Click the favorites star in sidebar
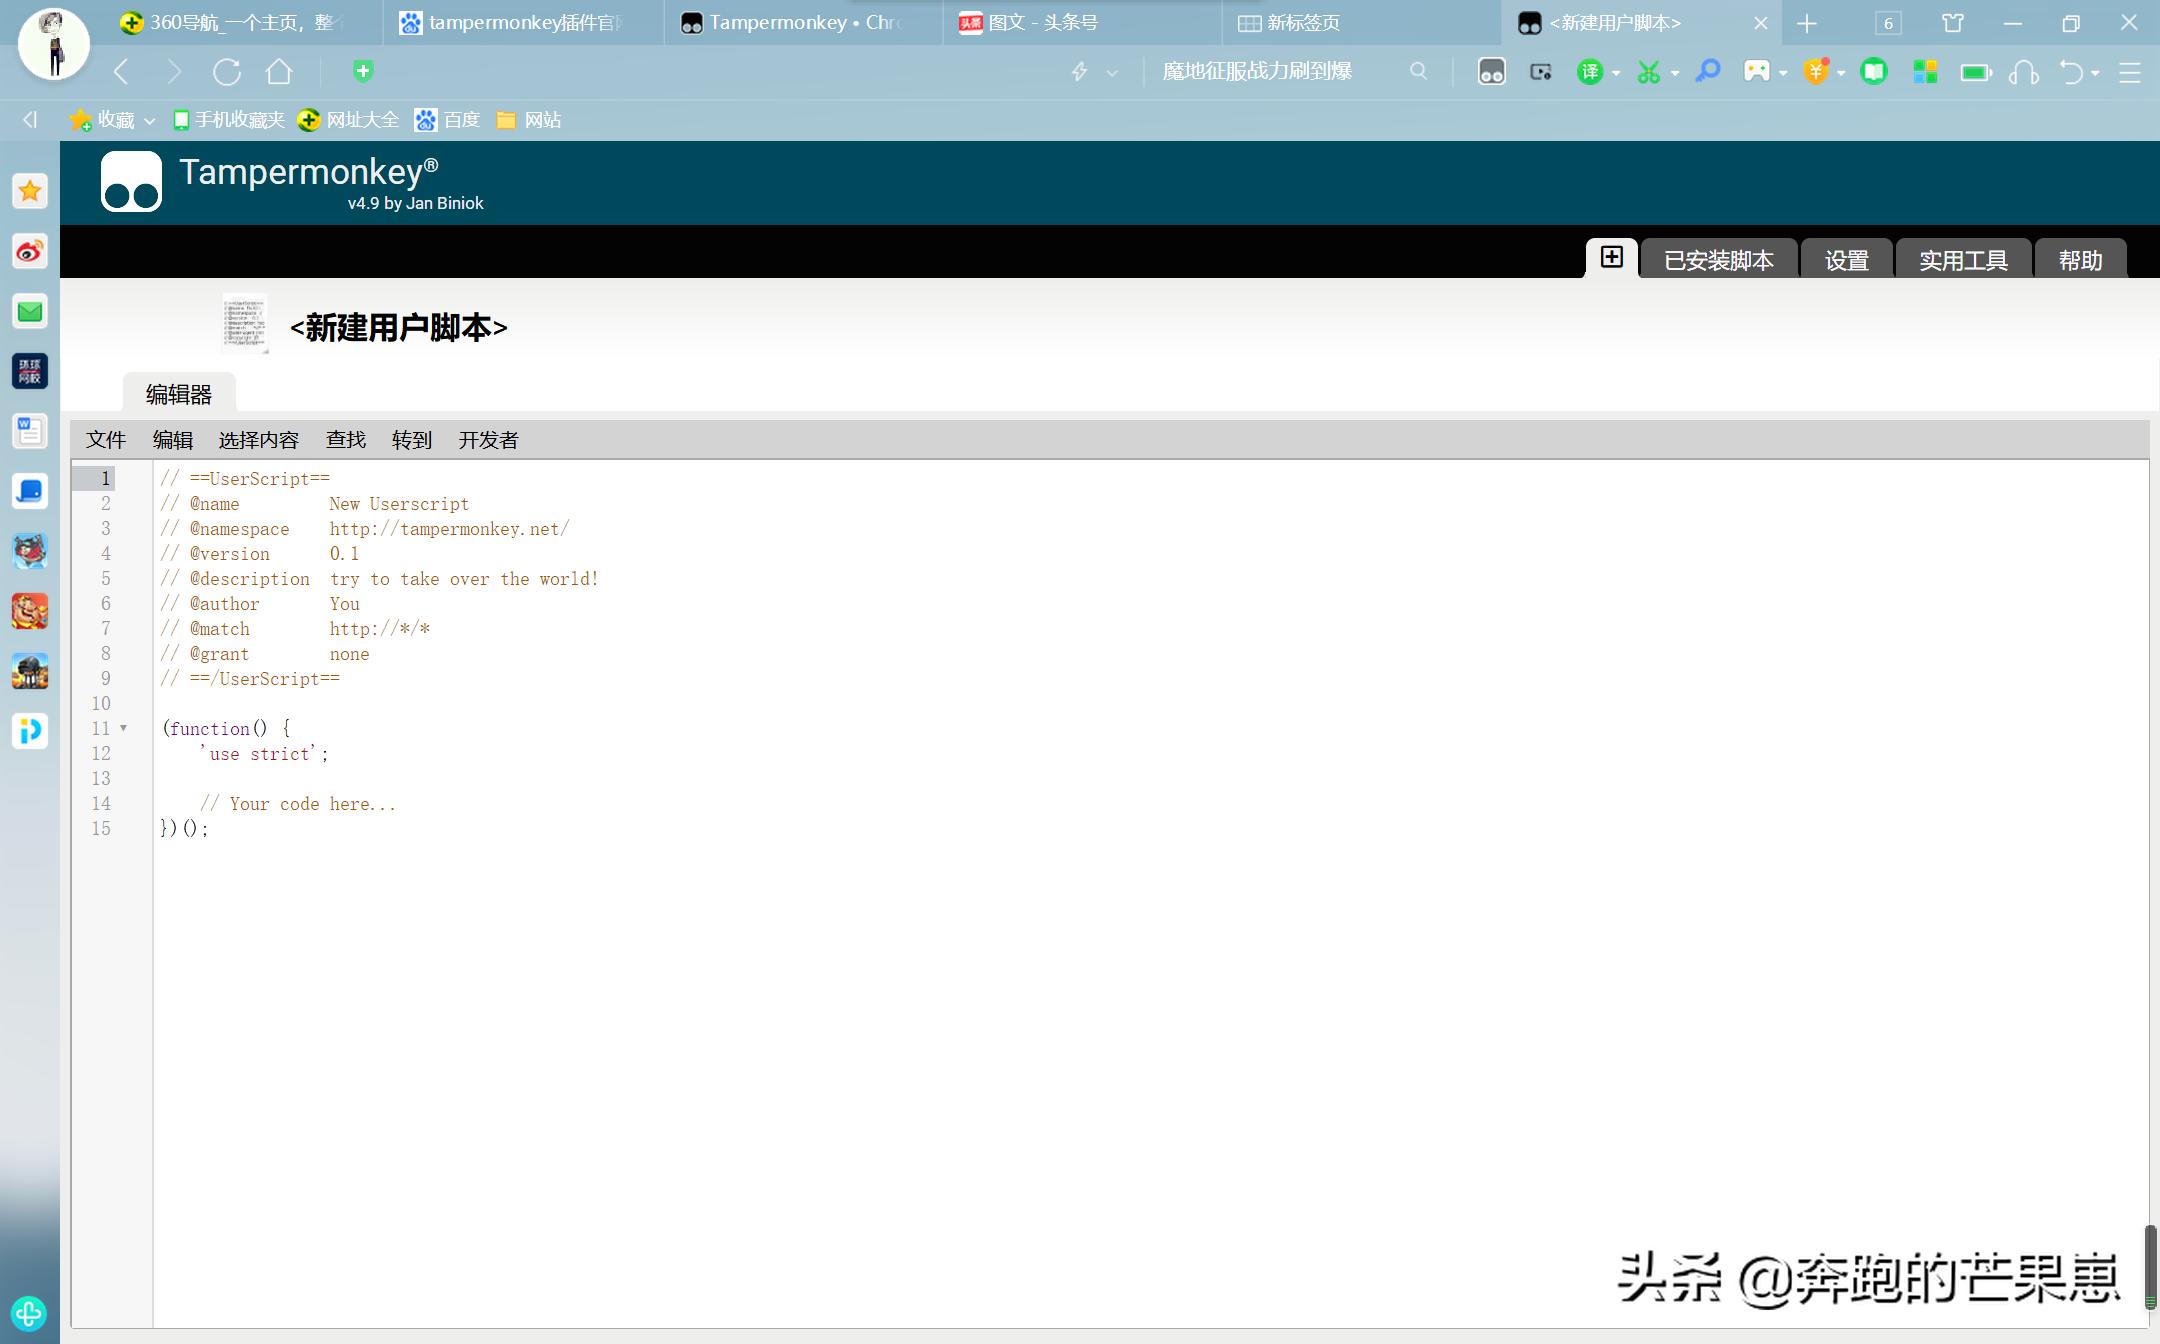Screen dimensions: 2160x1344 pos(29,190)
